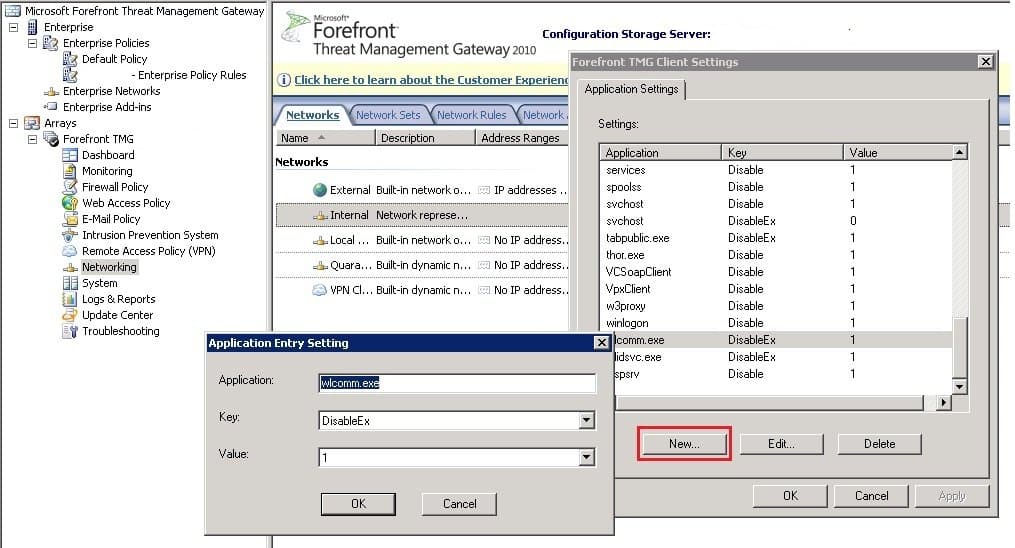Open Firewall Policy via its icon
Image resolution: width=1015 pixels, height=548 pixels.
click(x=70, y=187)
